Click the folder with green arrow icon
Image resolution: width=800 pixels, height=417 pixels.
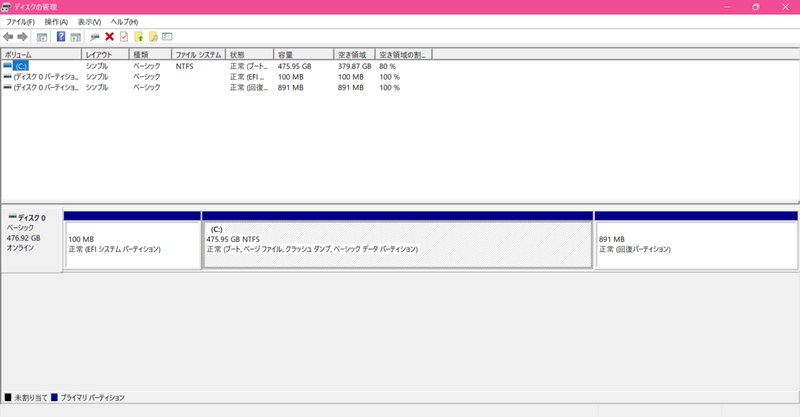[138, 37]
